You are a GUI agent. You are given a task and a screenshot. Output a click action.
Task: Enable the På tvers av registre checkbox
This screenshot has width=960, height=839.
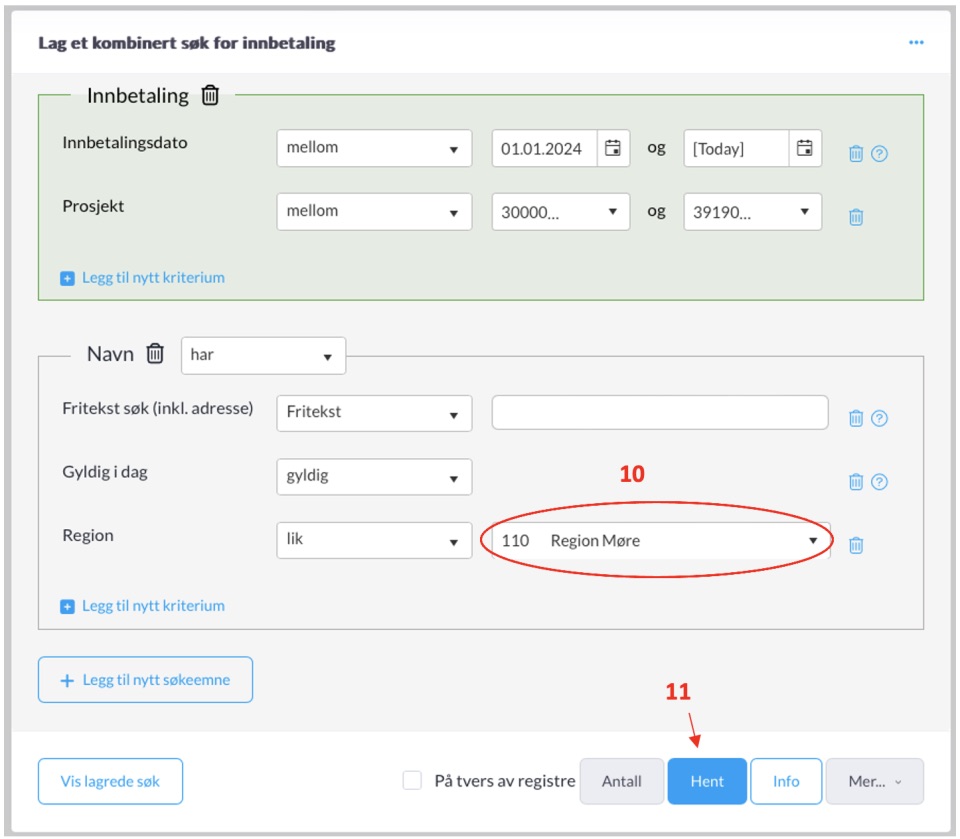click(412, 781)
